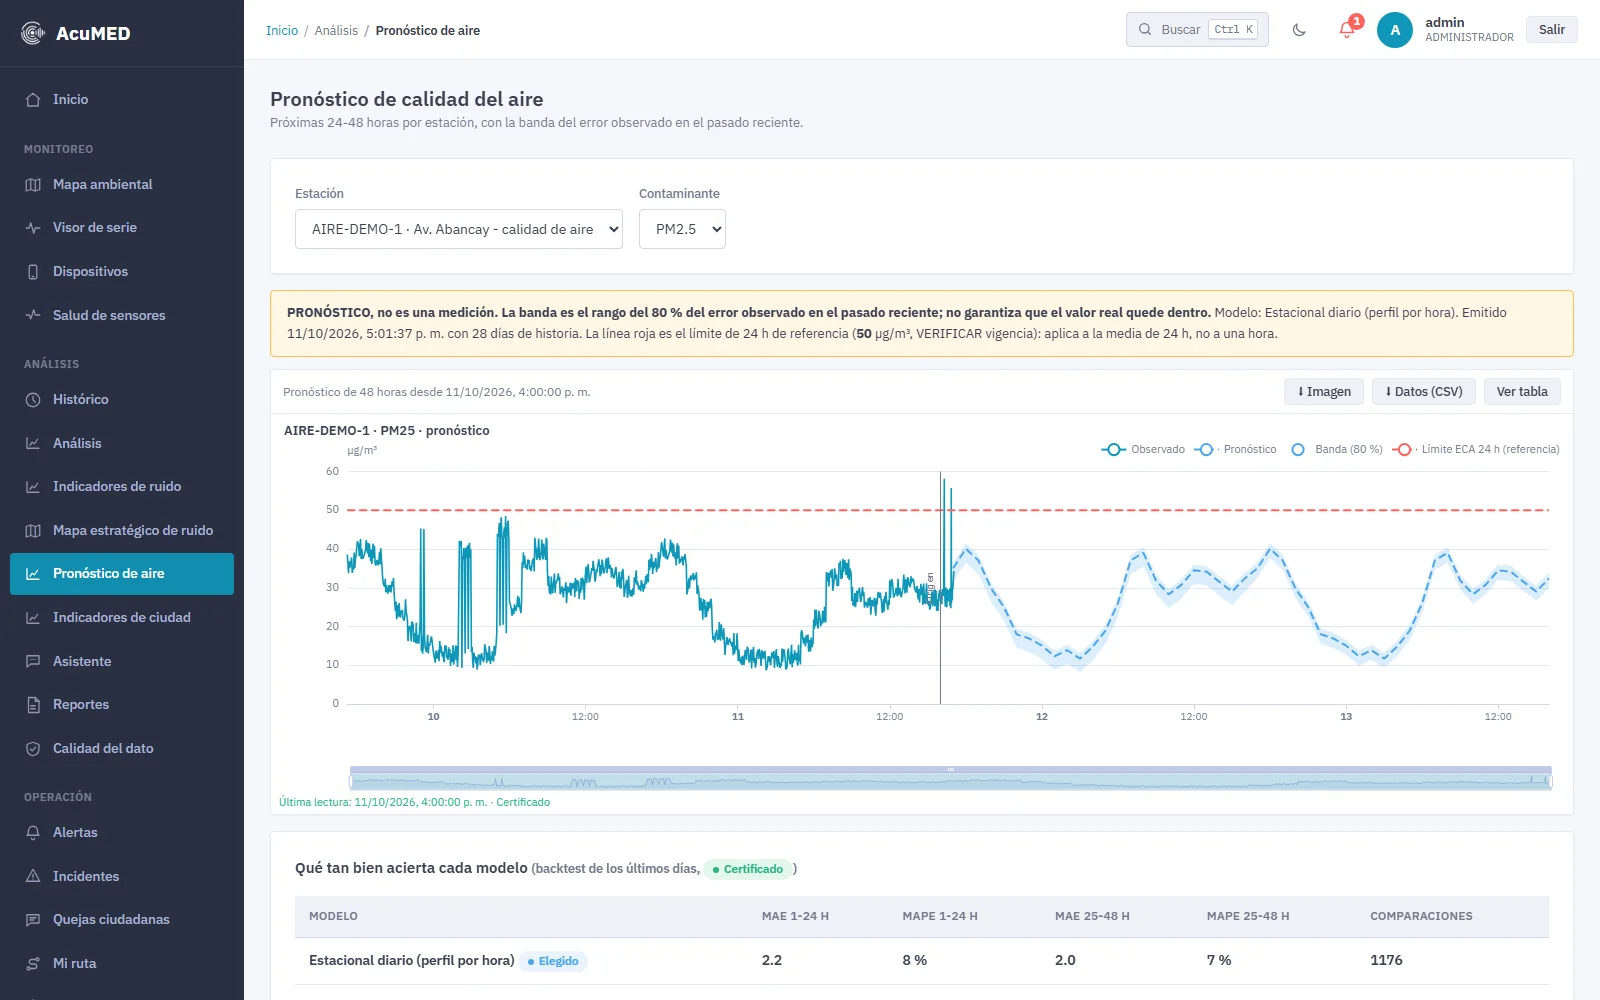The height and width of the screenshot is (1000, 1600).
Task: Open Alertas bell icon in sidebar
Action: pos(33,833)
